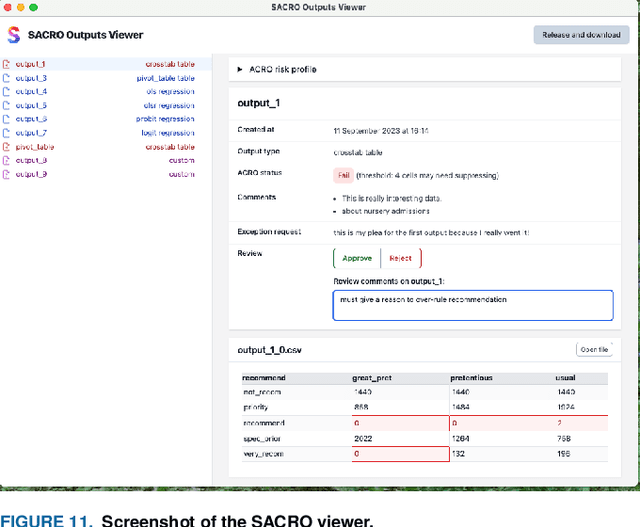
Task: Reject the output_1 review
Action: [x=400, y=258]
